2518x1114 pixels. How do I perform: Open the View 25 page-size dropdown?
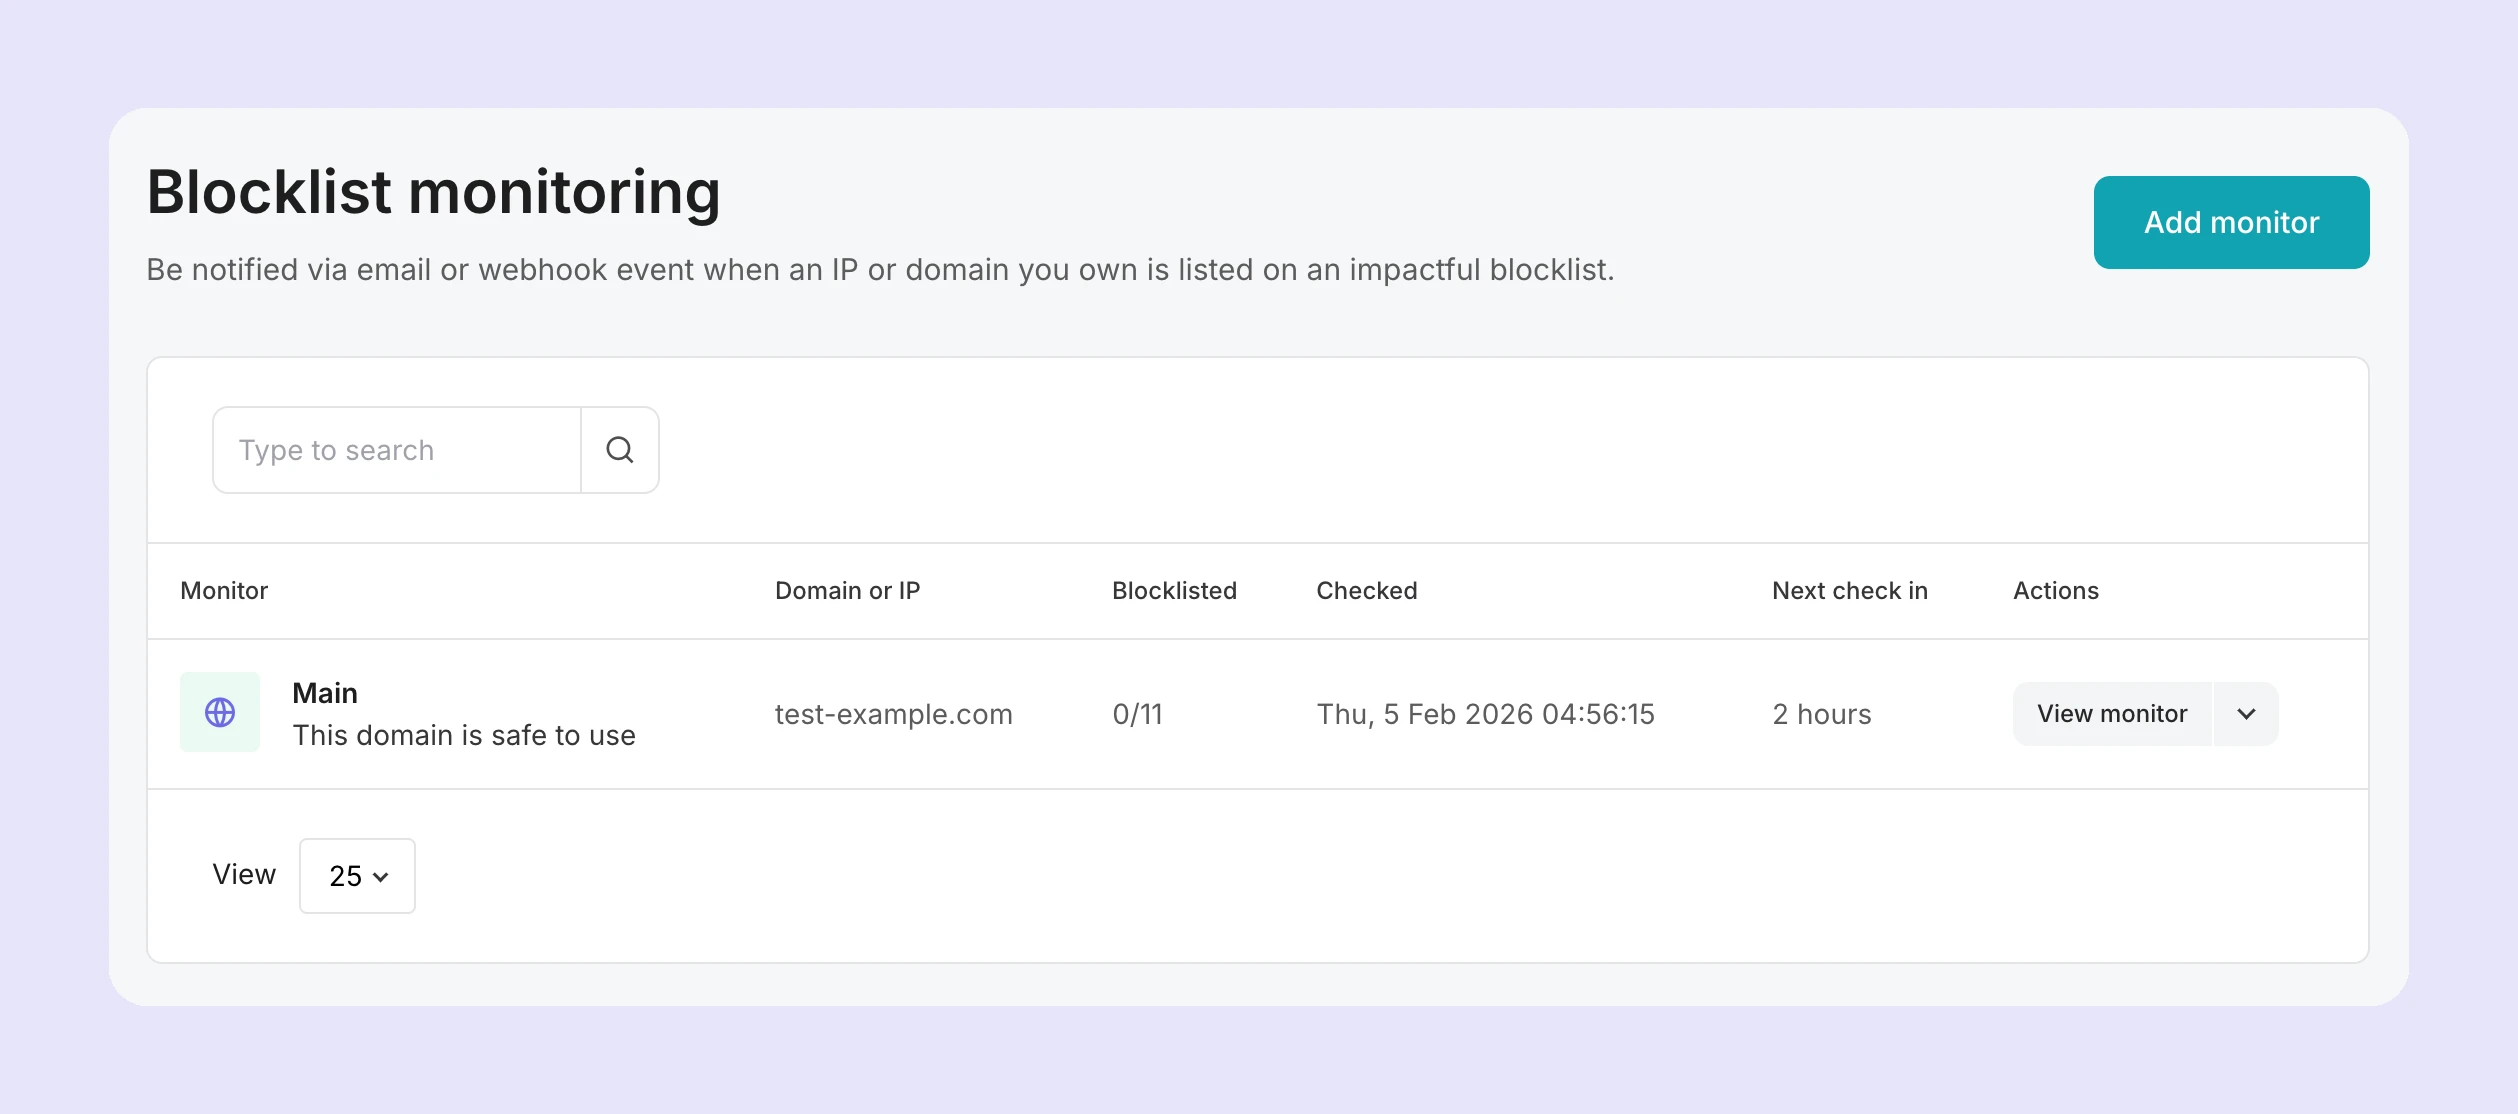[356, 875]
